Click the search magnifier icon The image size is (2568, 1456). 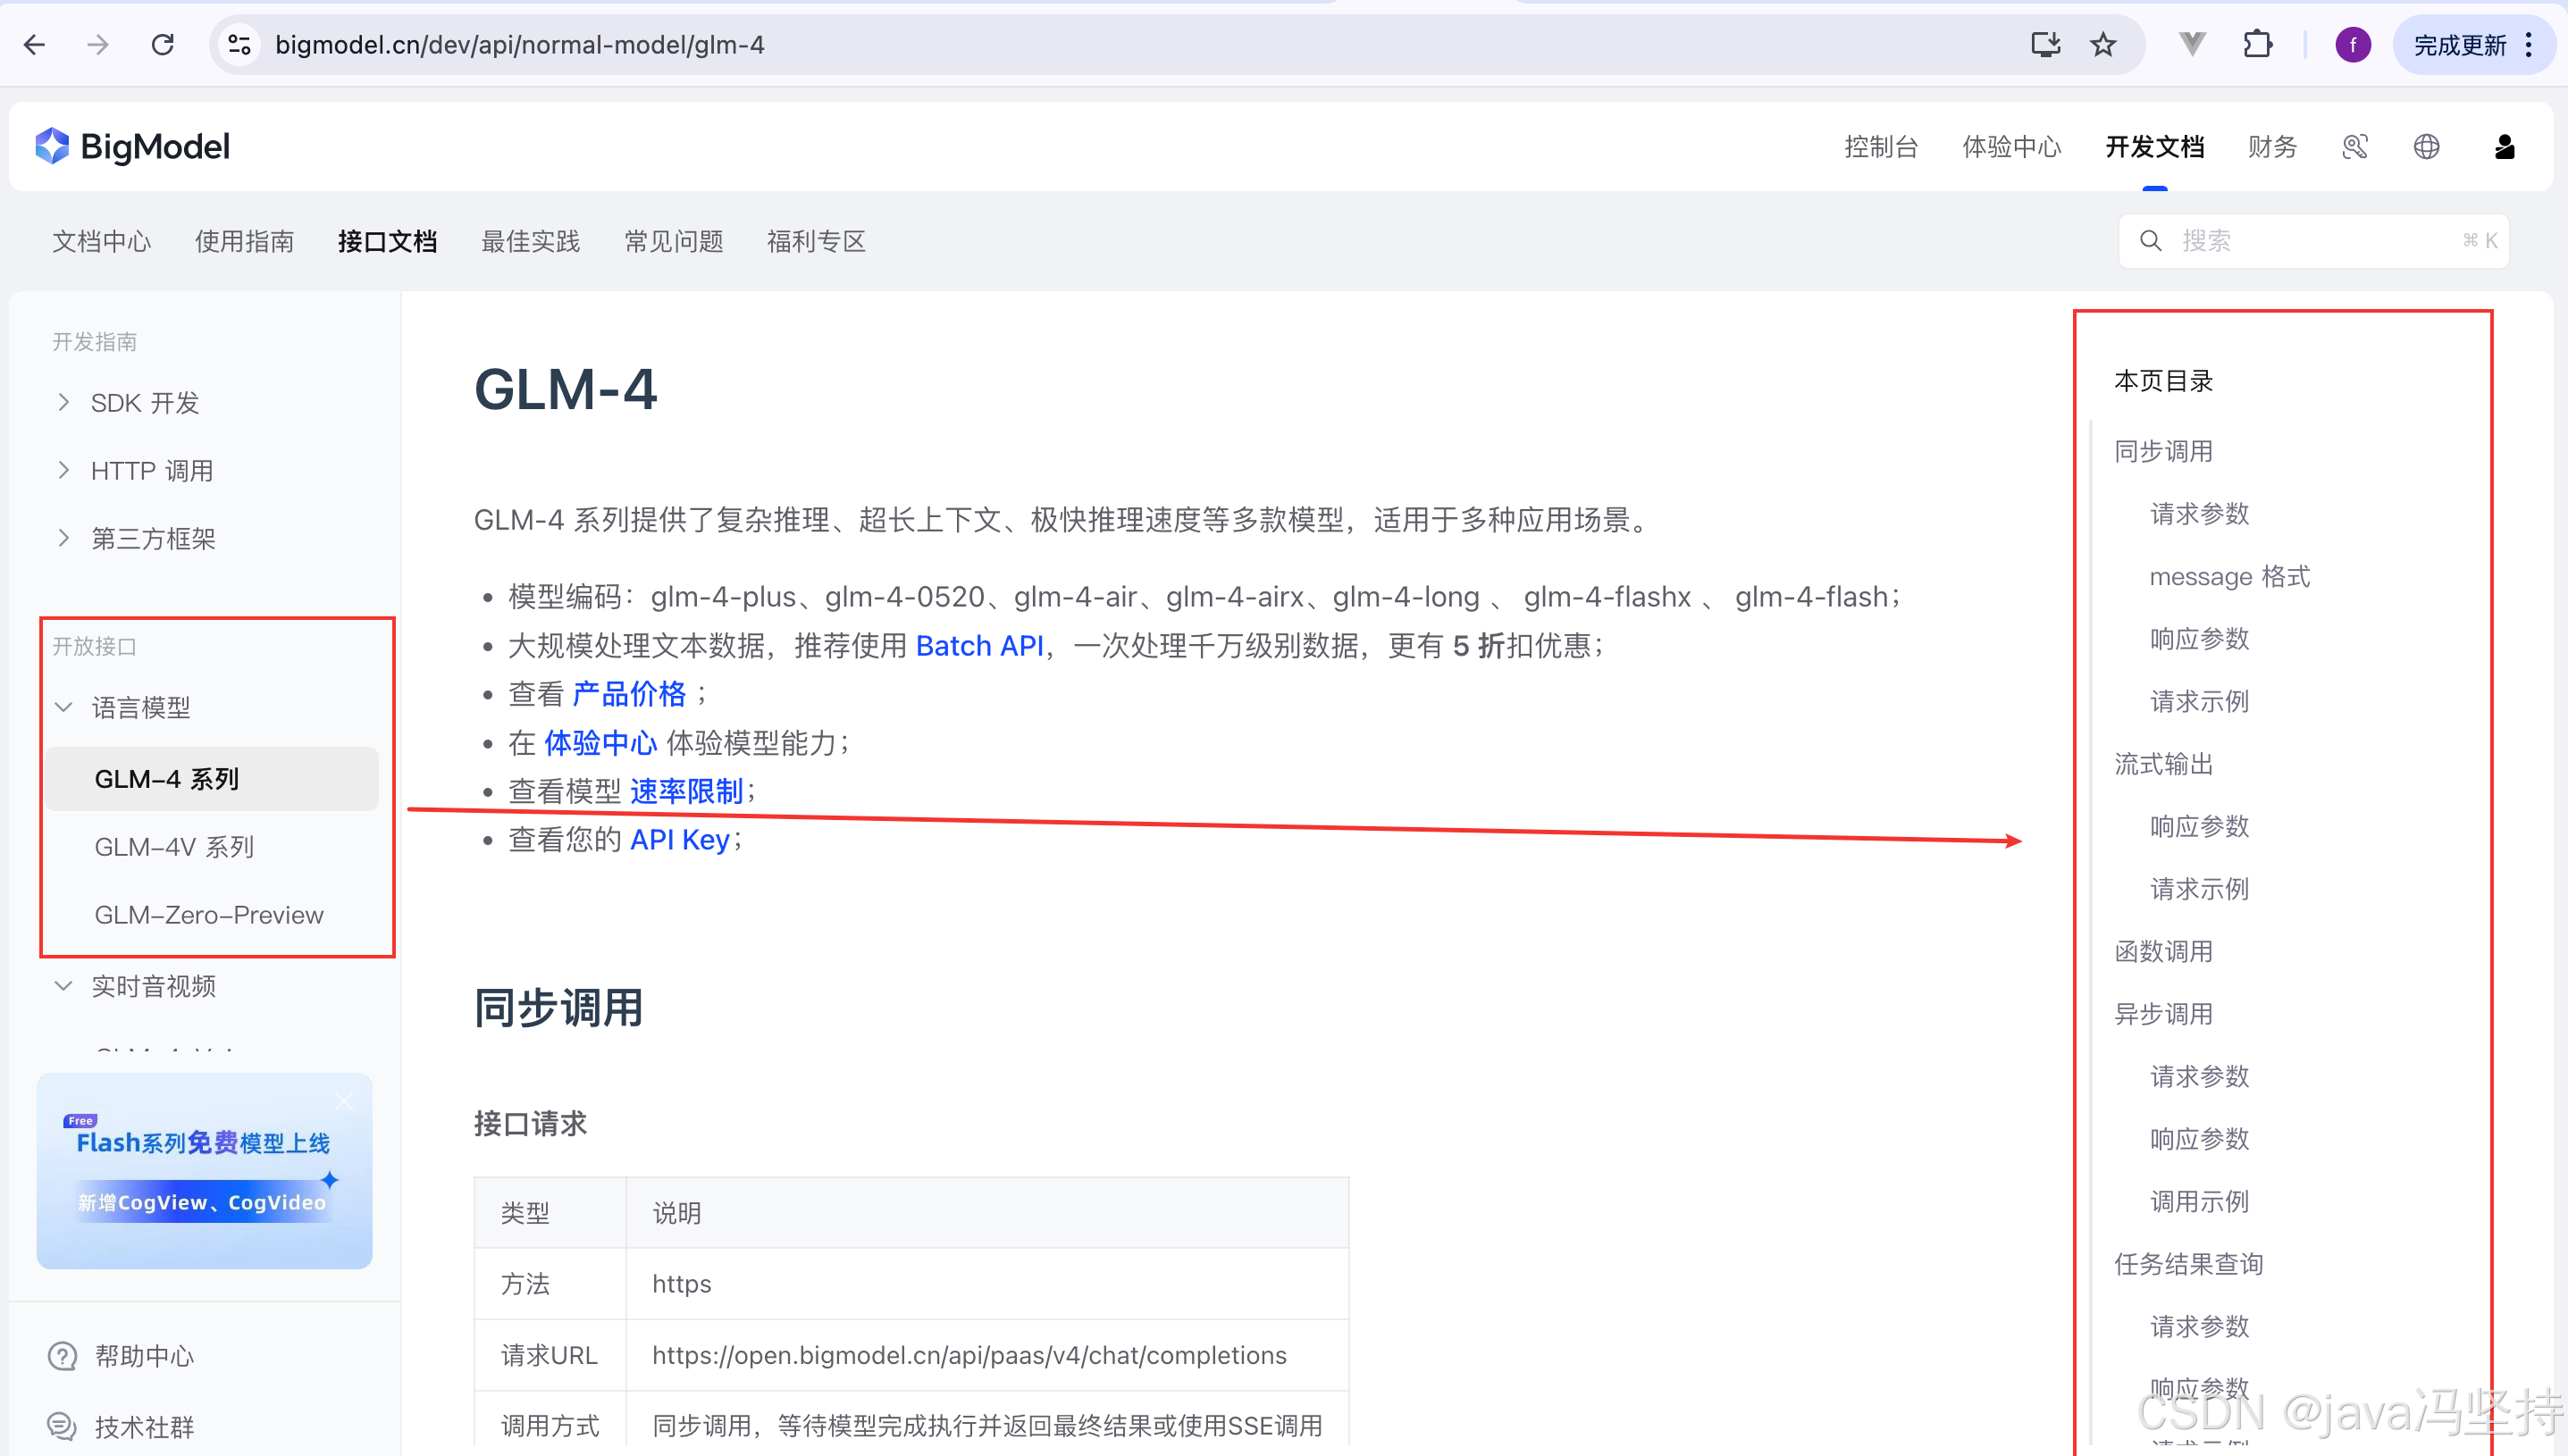[2150, 241]
